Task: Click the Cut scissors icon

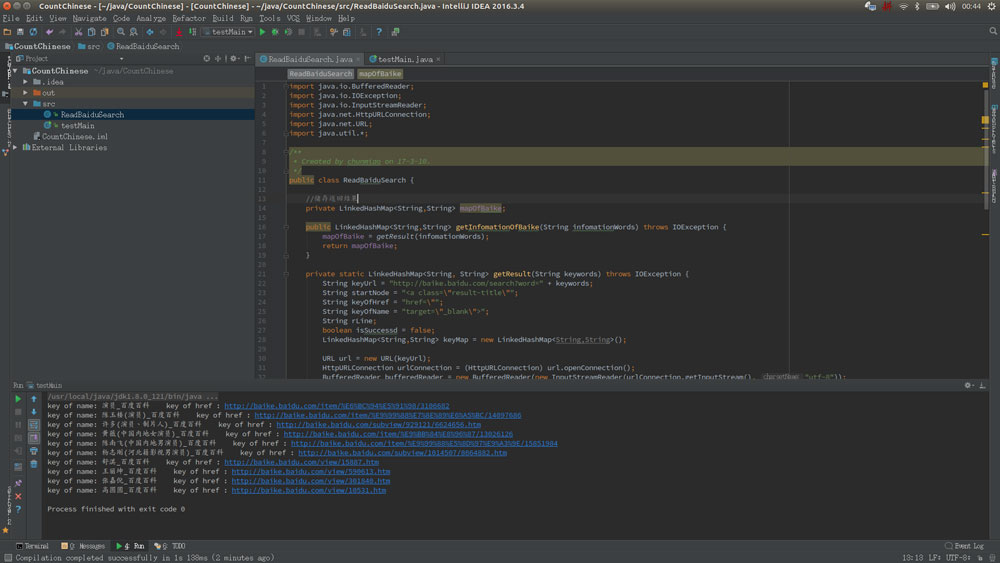Action: [x=80, y=32]
